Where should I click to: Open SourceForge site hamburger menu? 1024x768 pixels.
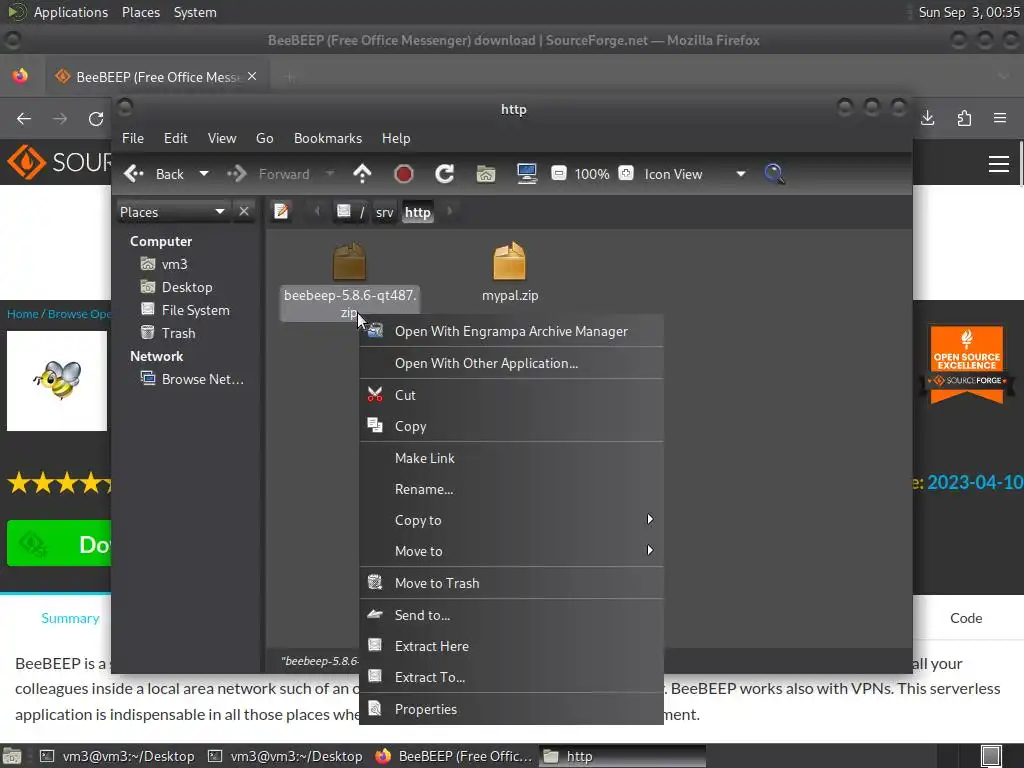[999, 164]
